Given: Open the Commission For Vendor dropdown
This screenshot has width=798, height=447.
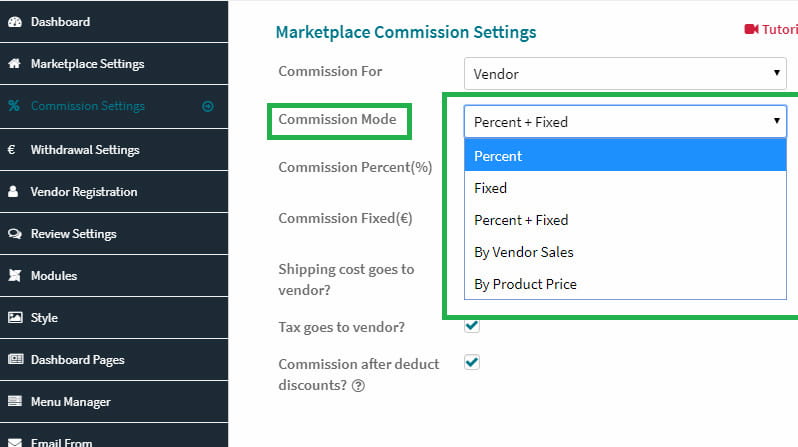Looking at the screenshot, I should [x=625, y=74].
